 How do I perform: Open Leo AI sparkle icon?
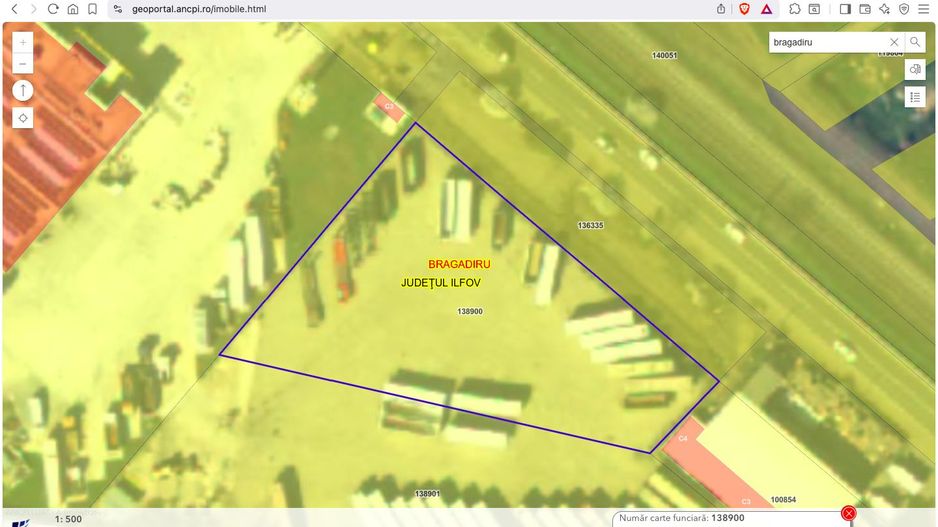[x=884, y=9]
